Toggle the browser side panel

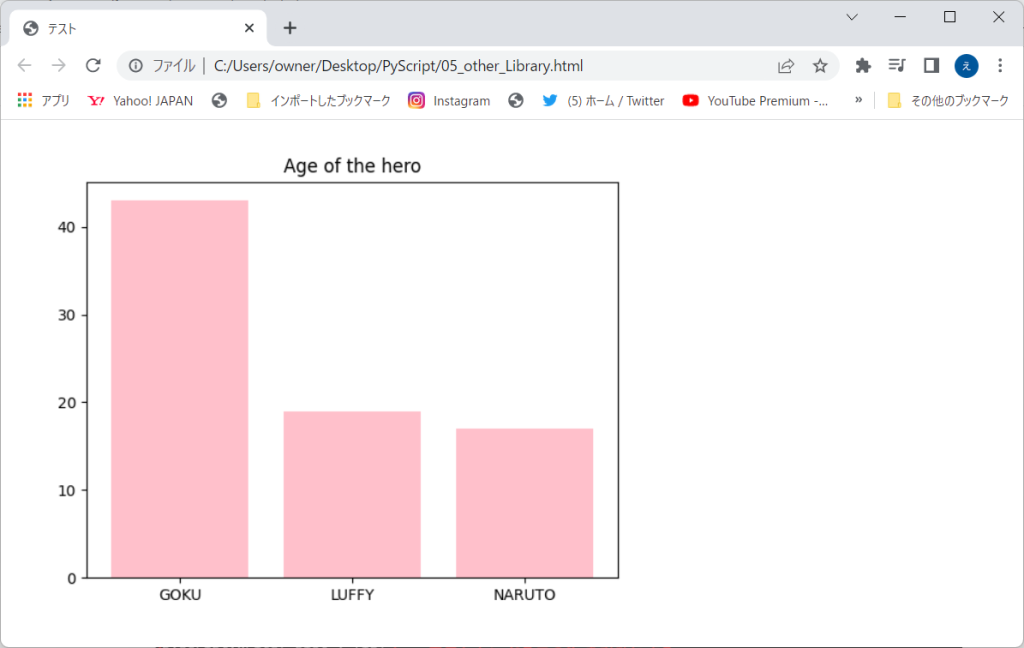931,66
